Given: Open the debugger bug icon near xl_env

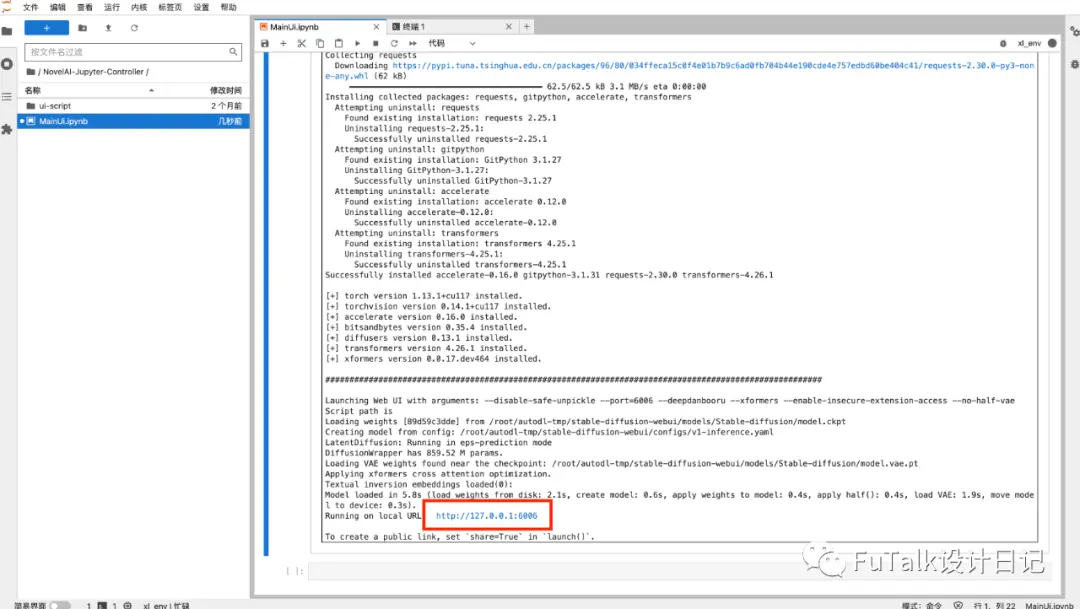Looking at the screenshot, I should 1003,43.
